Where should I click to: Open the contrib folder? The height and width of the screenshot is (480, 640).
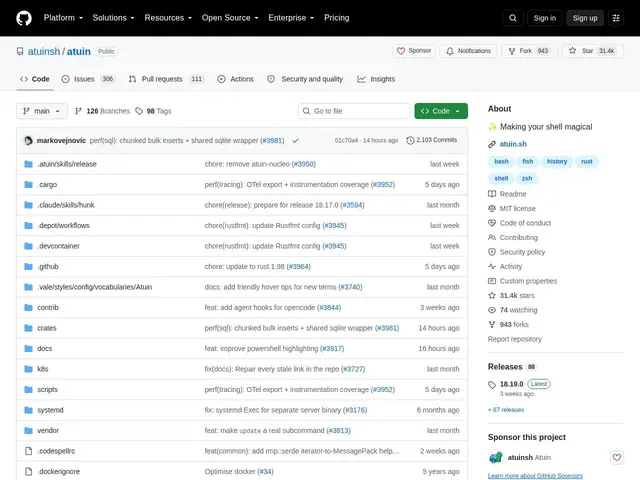(x=48, y=307)
